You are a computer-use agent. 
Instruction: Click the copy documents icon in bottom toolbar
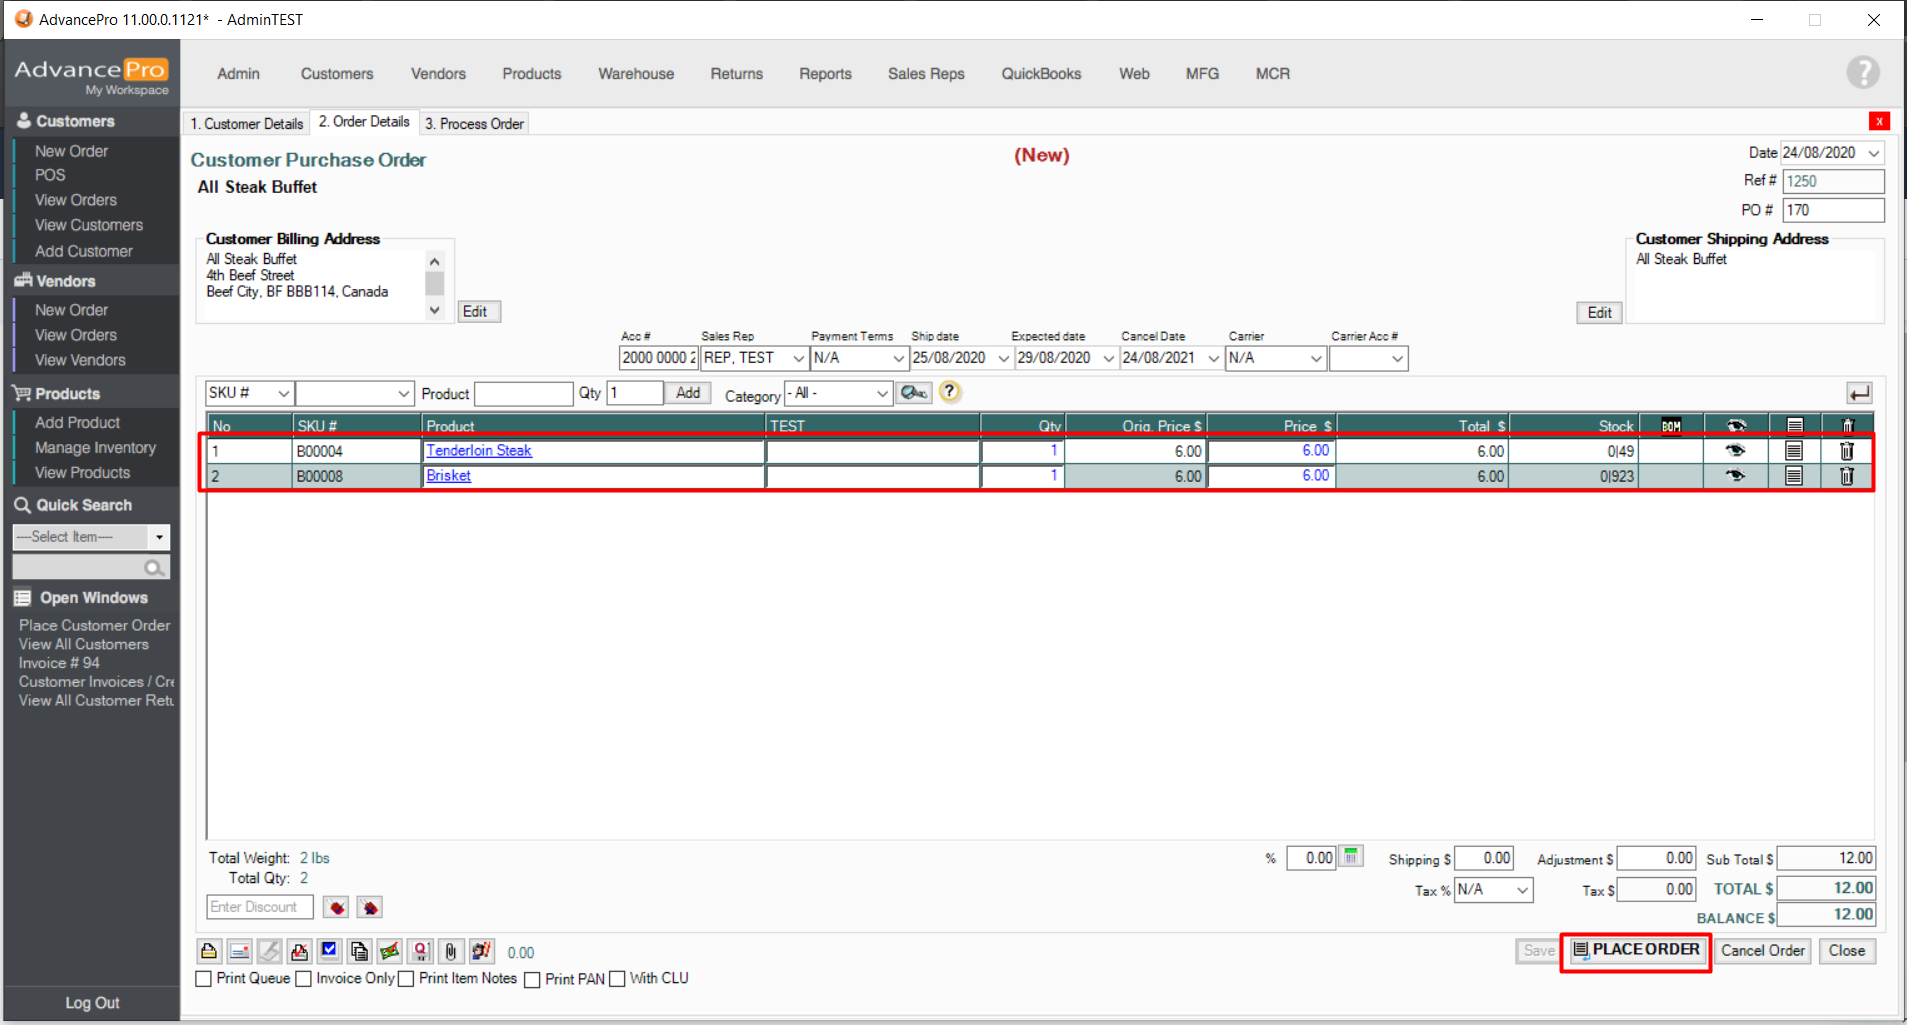click(x=359, y=951)
